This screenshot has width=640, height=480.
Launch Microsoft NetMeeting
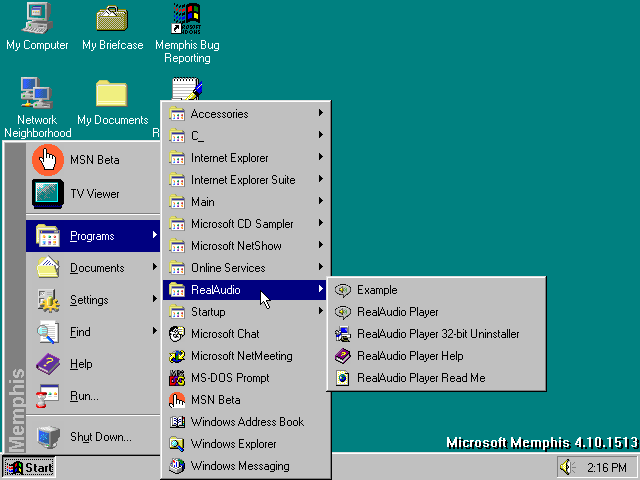[241, 356]
